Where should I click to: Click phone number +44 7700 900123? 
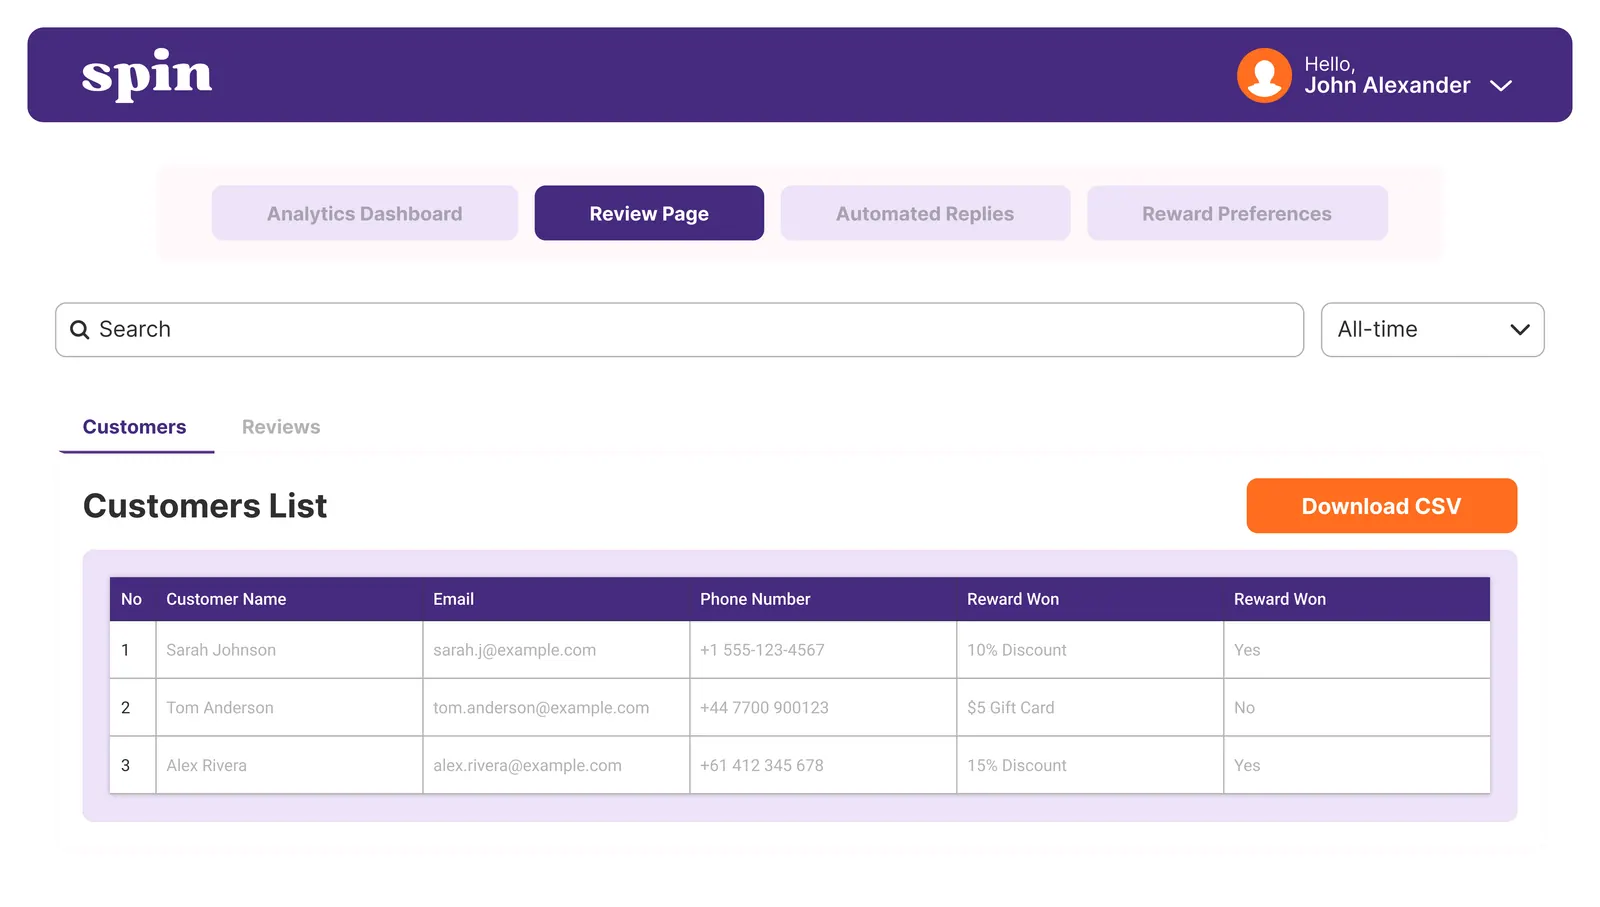coord(764,708)
